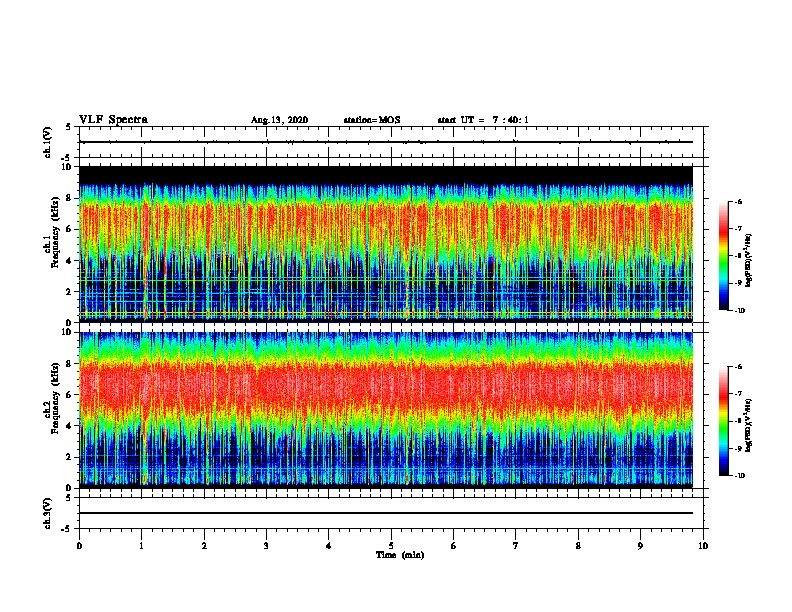This screenshot has height=612, width=792.
Task: Click the ch.1 voltage waveform trace
Action: click(385, 142)
